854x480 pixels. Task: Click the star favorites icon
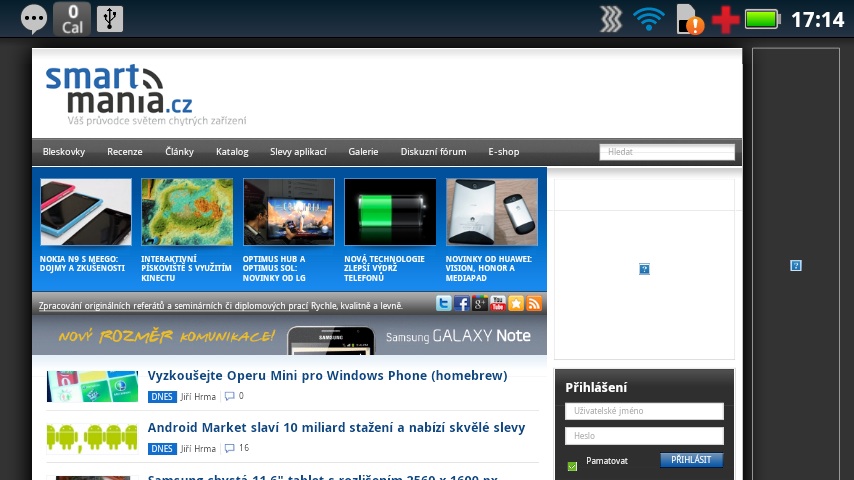click(x=516, y=303)
